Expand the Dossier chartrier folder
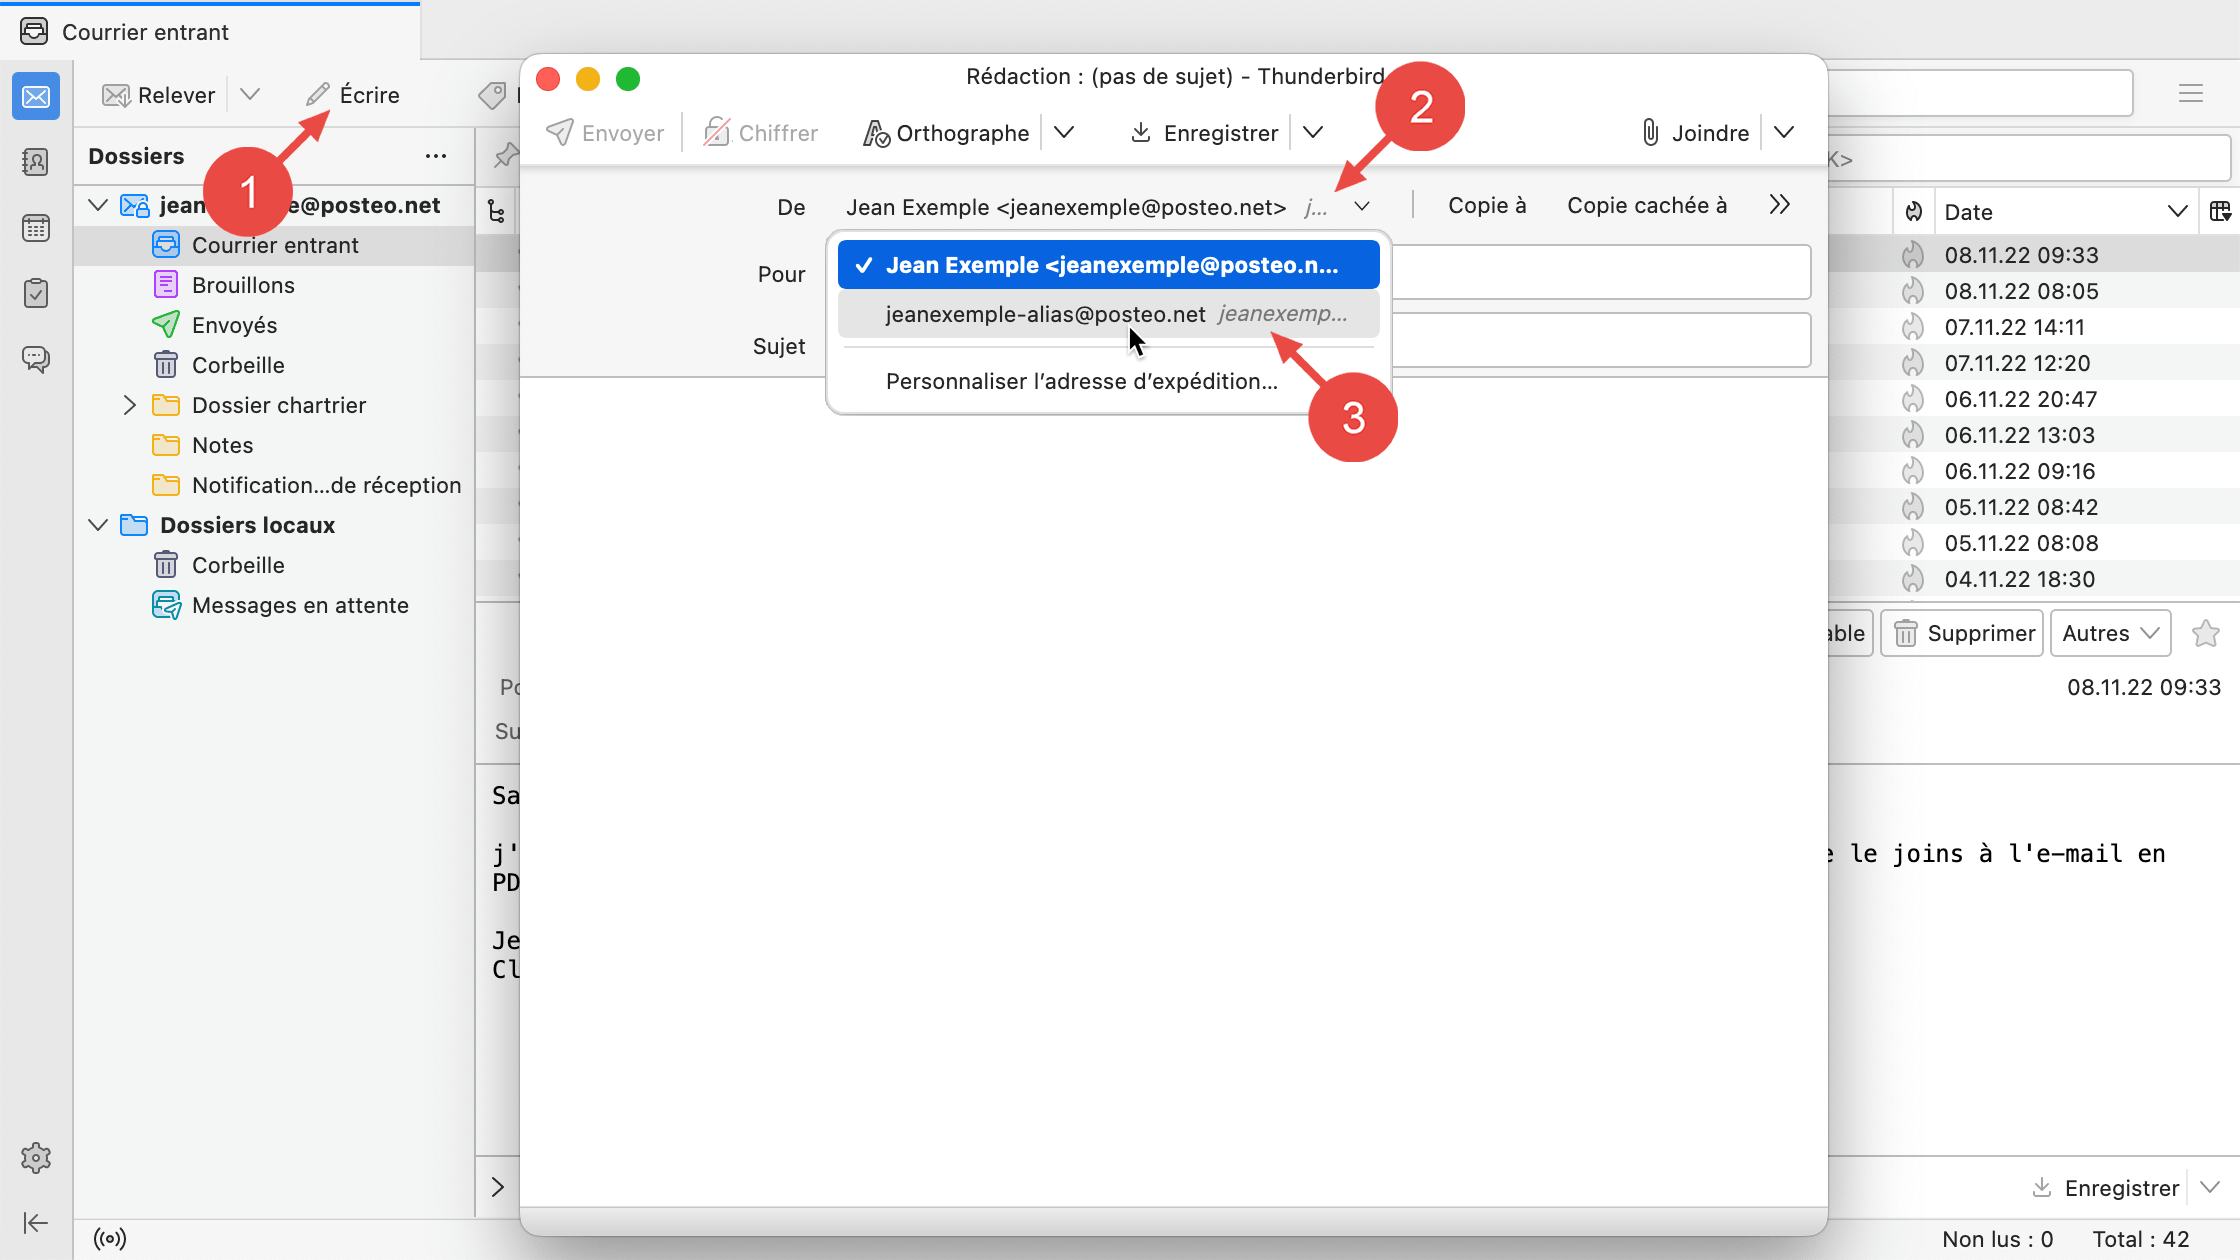 coord(130,405)
